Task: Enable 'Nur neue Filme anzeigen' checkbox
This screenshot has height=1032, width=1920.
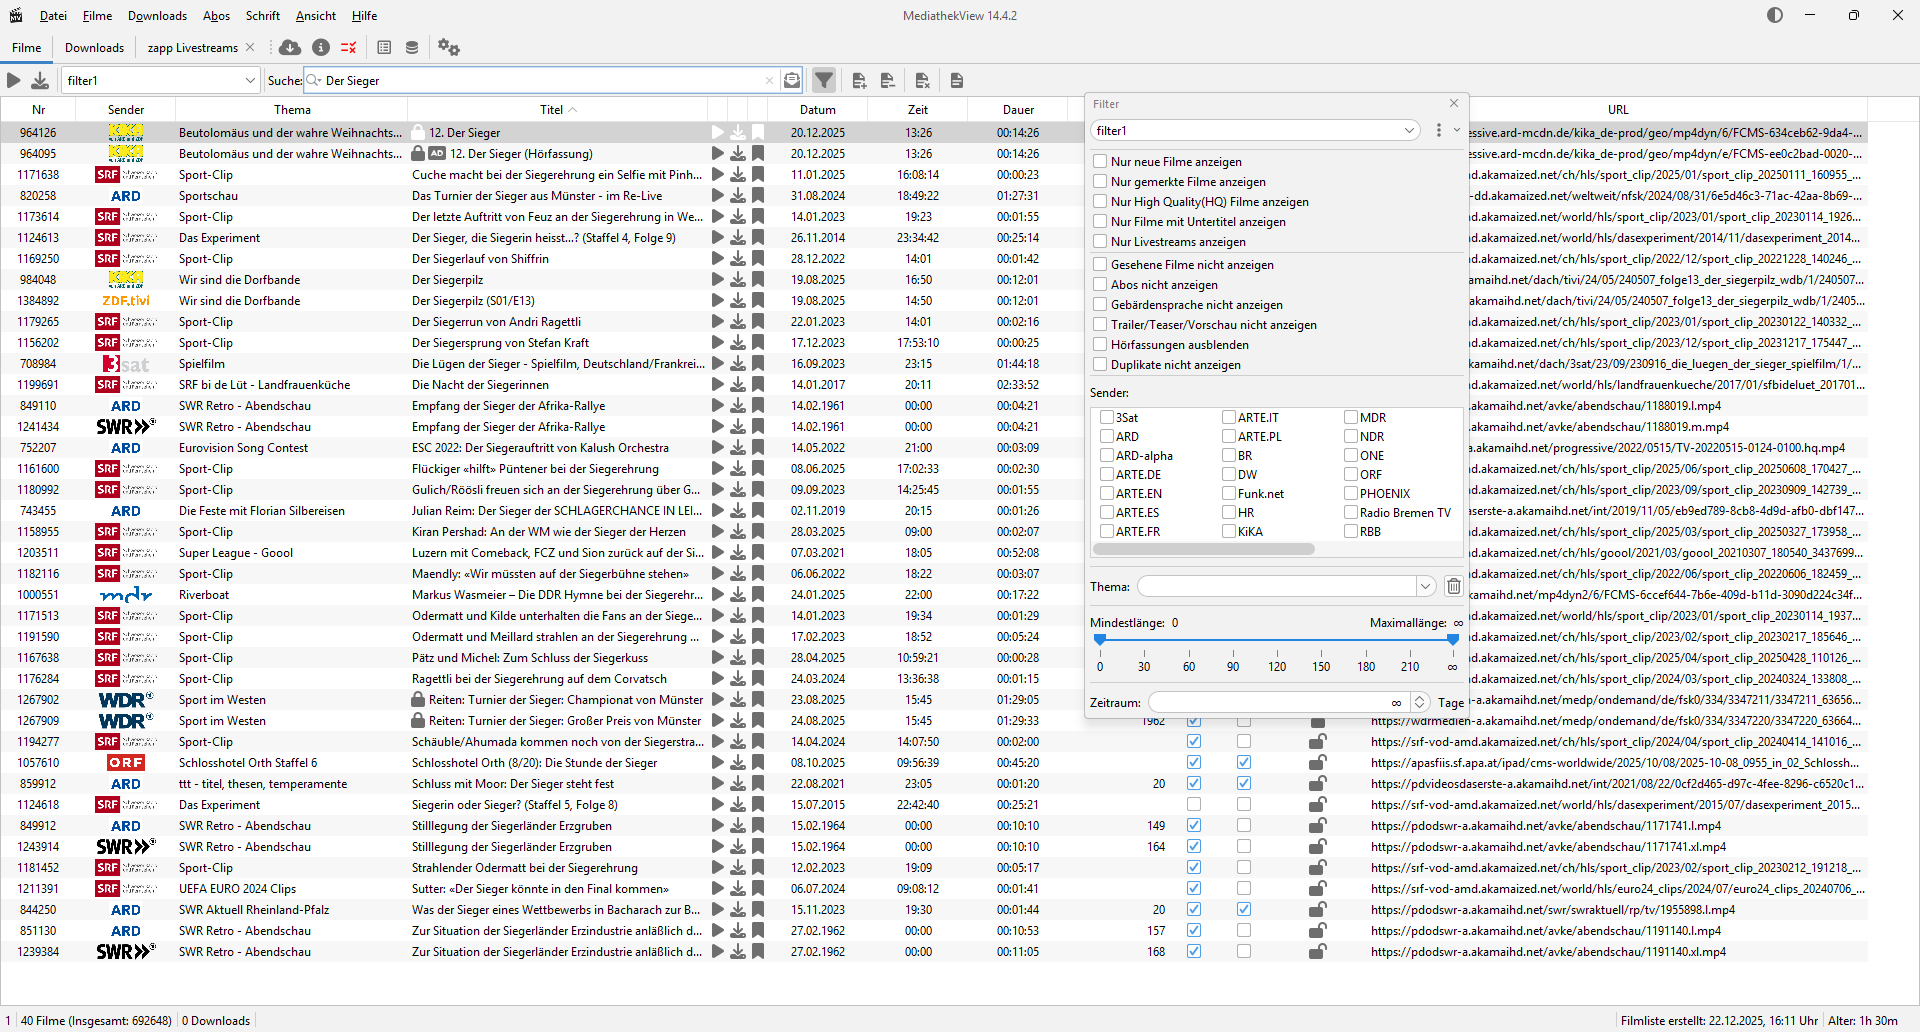Action: click(1100, 161)
